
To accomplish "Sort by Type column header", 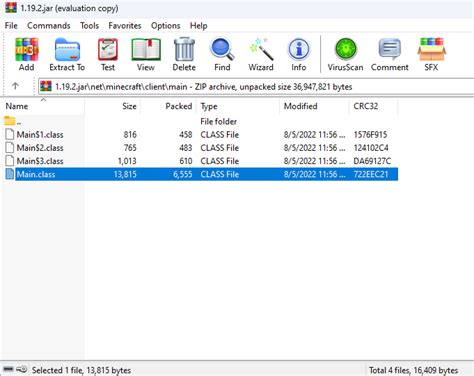I will click(x=238, y=106).
